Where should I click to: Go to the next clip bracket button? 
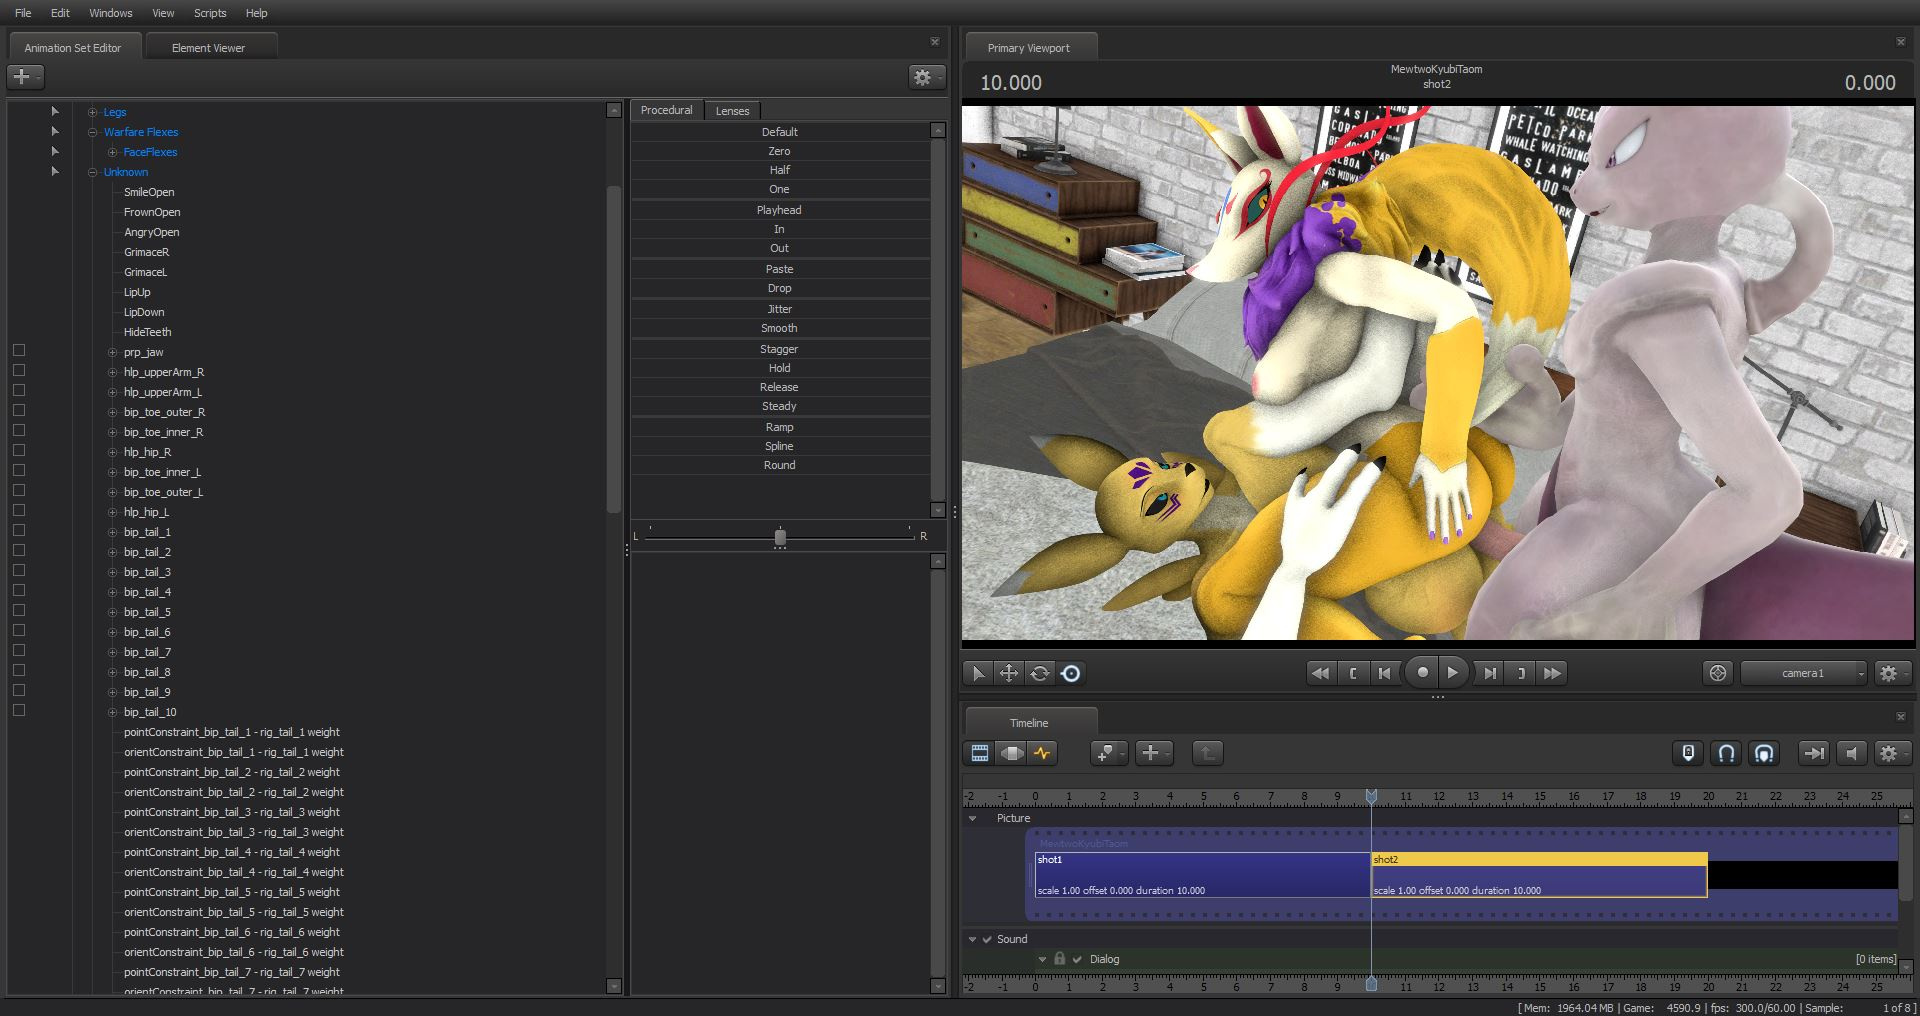tap(1521, 673)
